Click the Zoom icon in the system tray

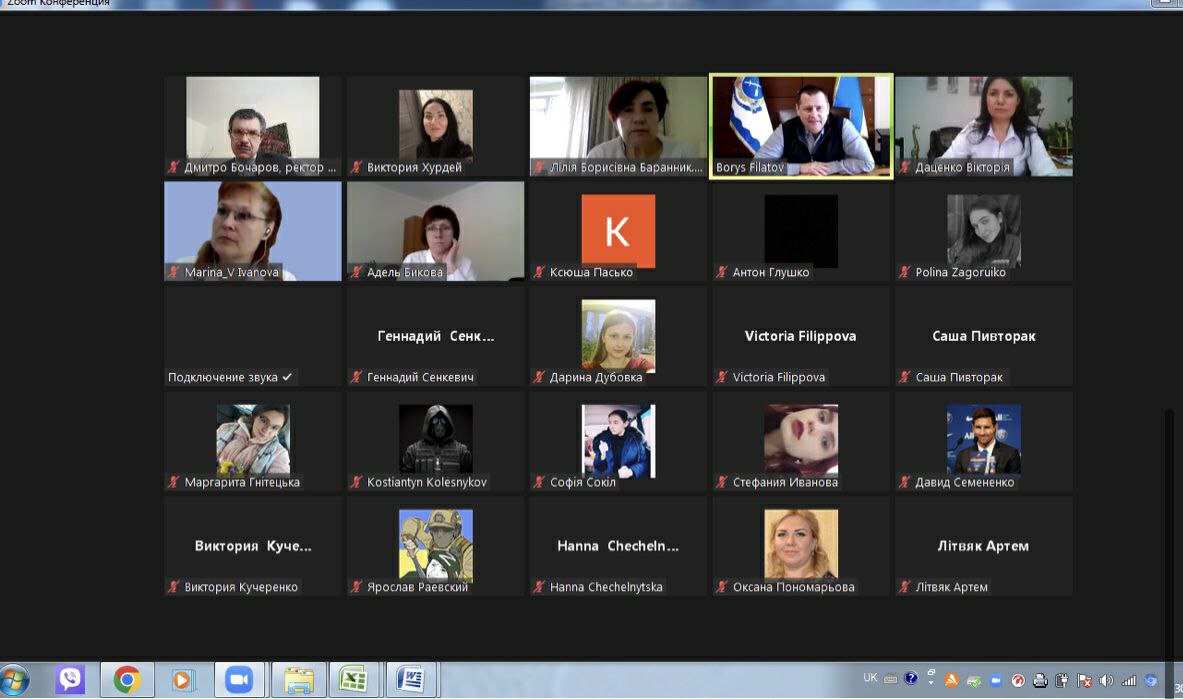tap(996, 681)
